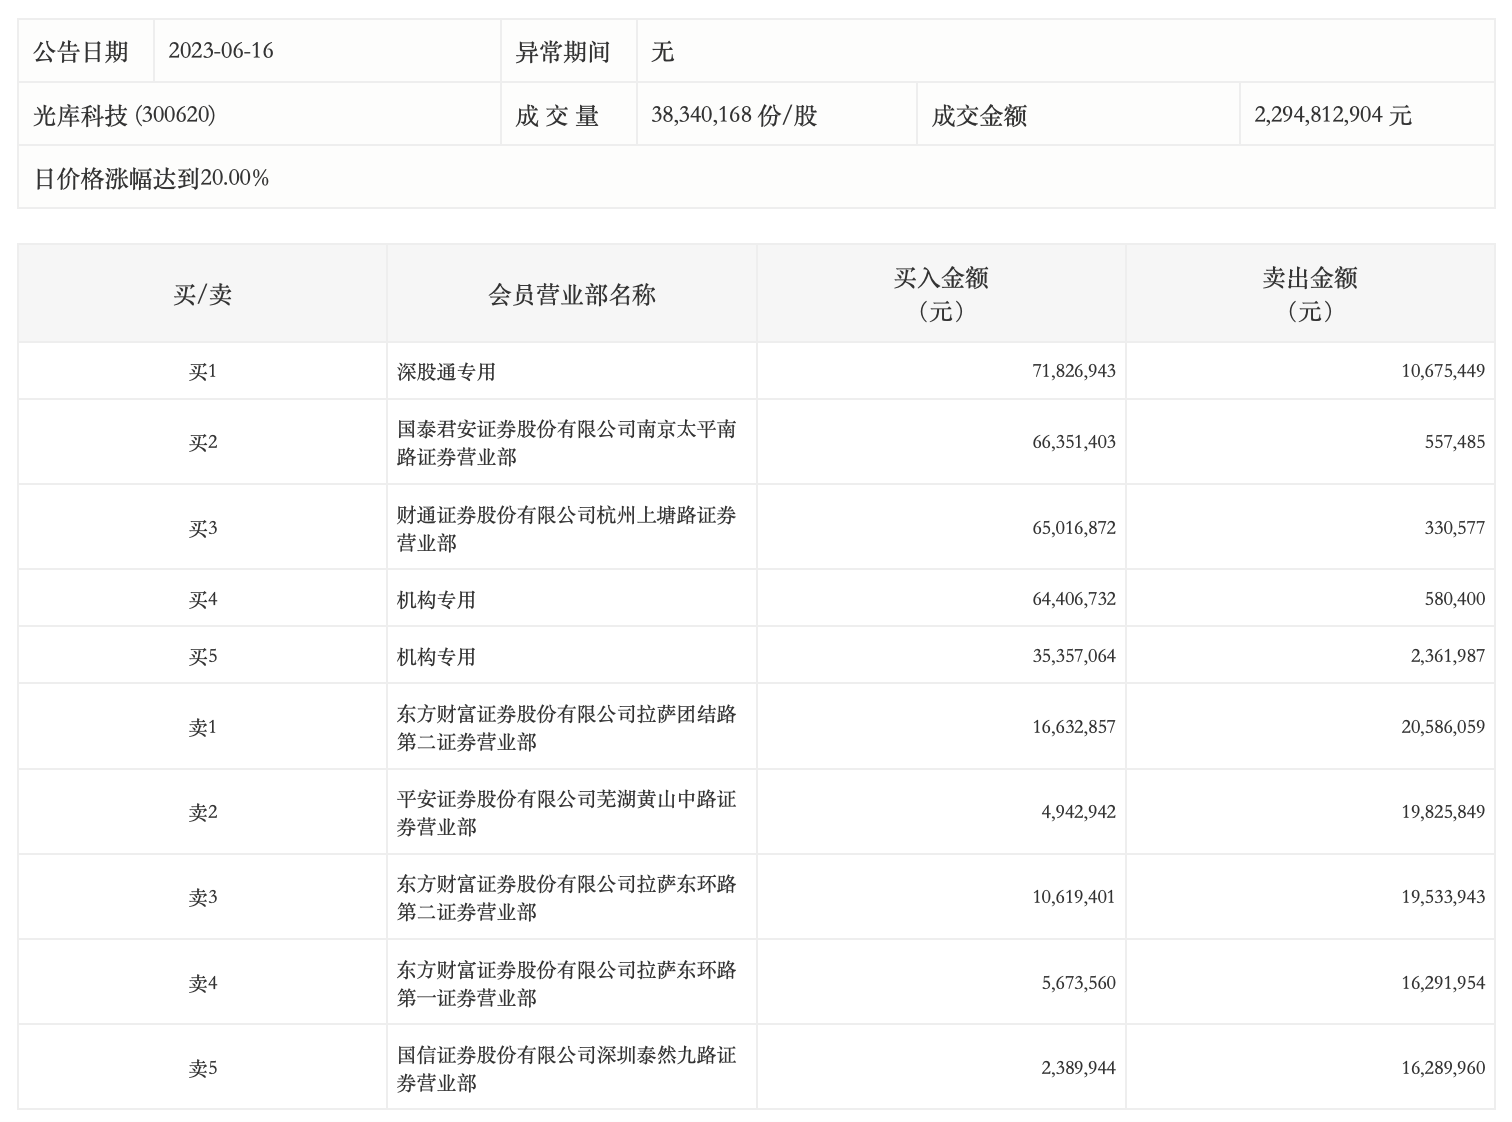
Task: Click the turnover amount 2,294,812,904 元
Action: tap(1332, 115)
